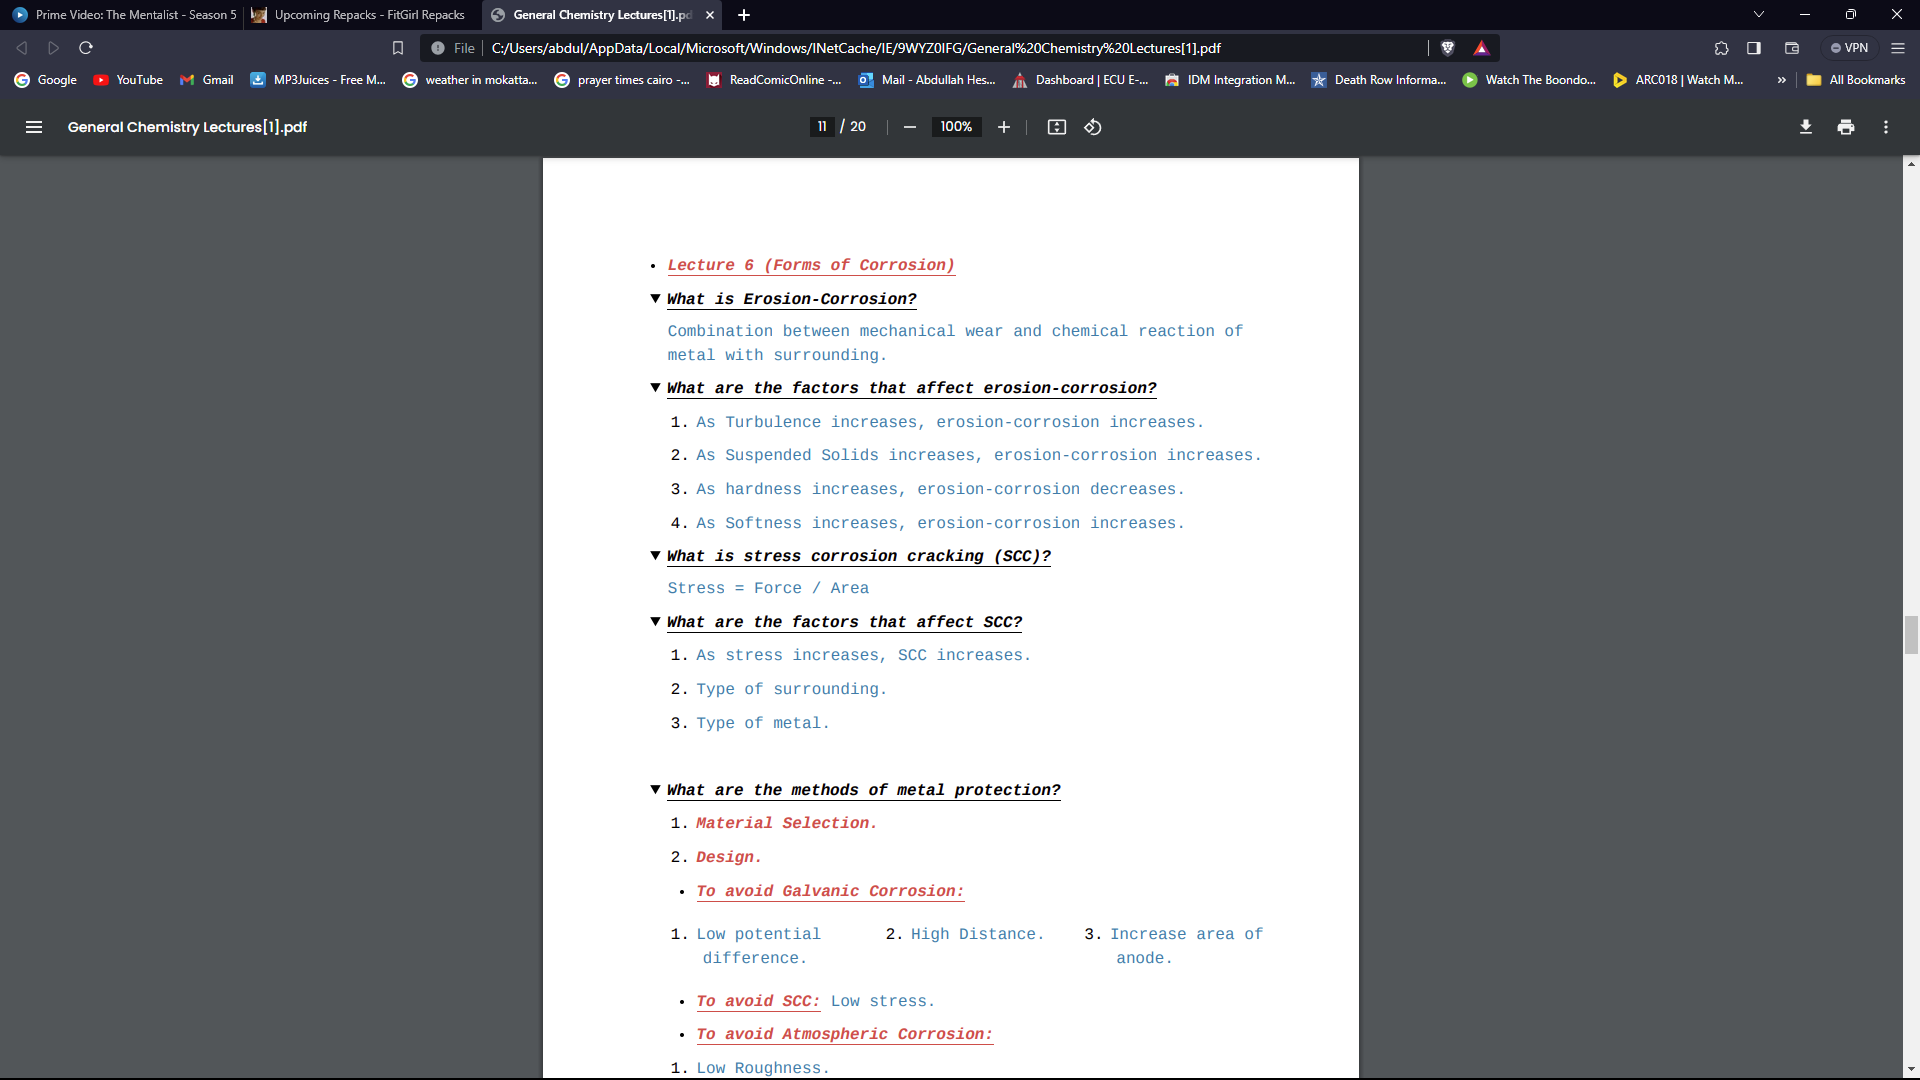Click the fit-to-page icon

pos(1057,127)
